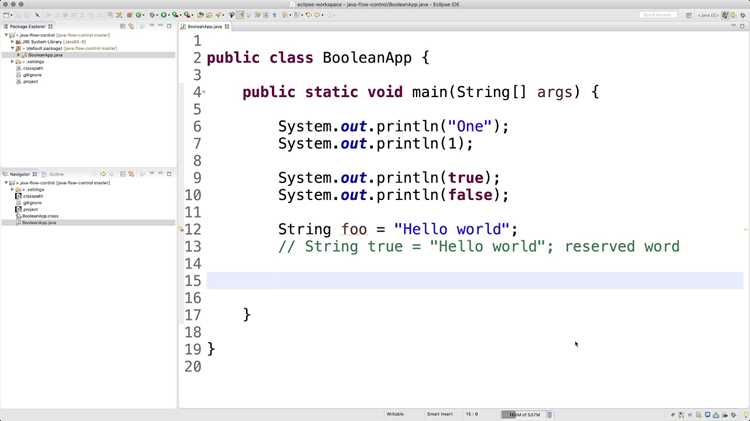Screen dimensions: 750x421
Task: Toggle the code fold marker on line 4
Action: pos(204,92)
